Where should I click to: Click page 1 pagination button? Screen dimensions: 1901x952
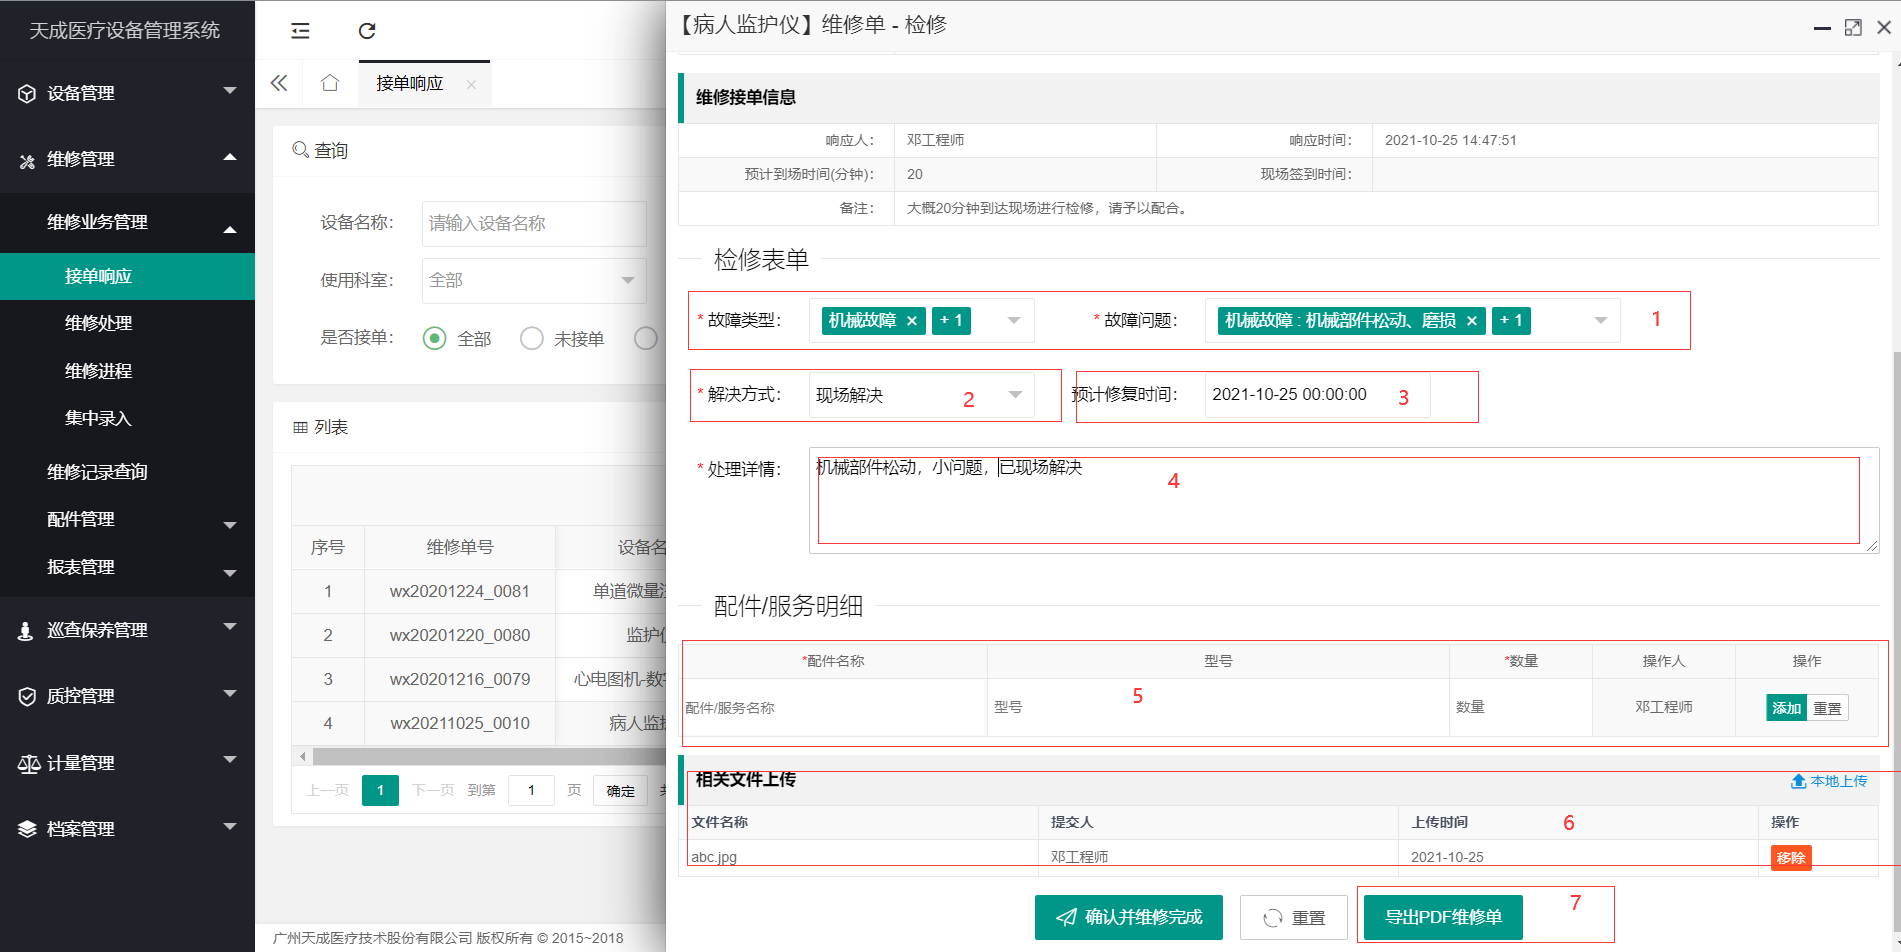380,791
